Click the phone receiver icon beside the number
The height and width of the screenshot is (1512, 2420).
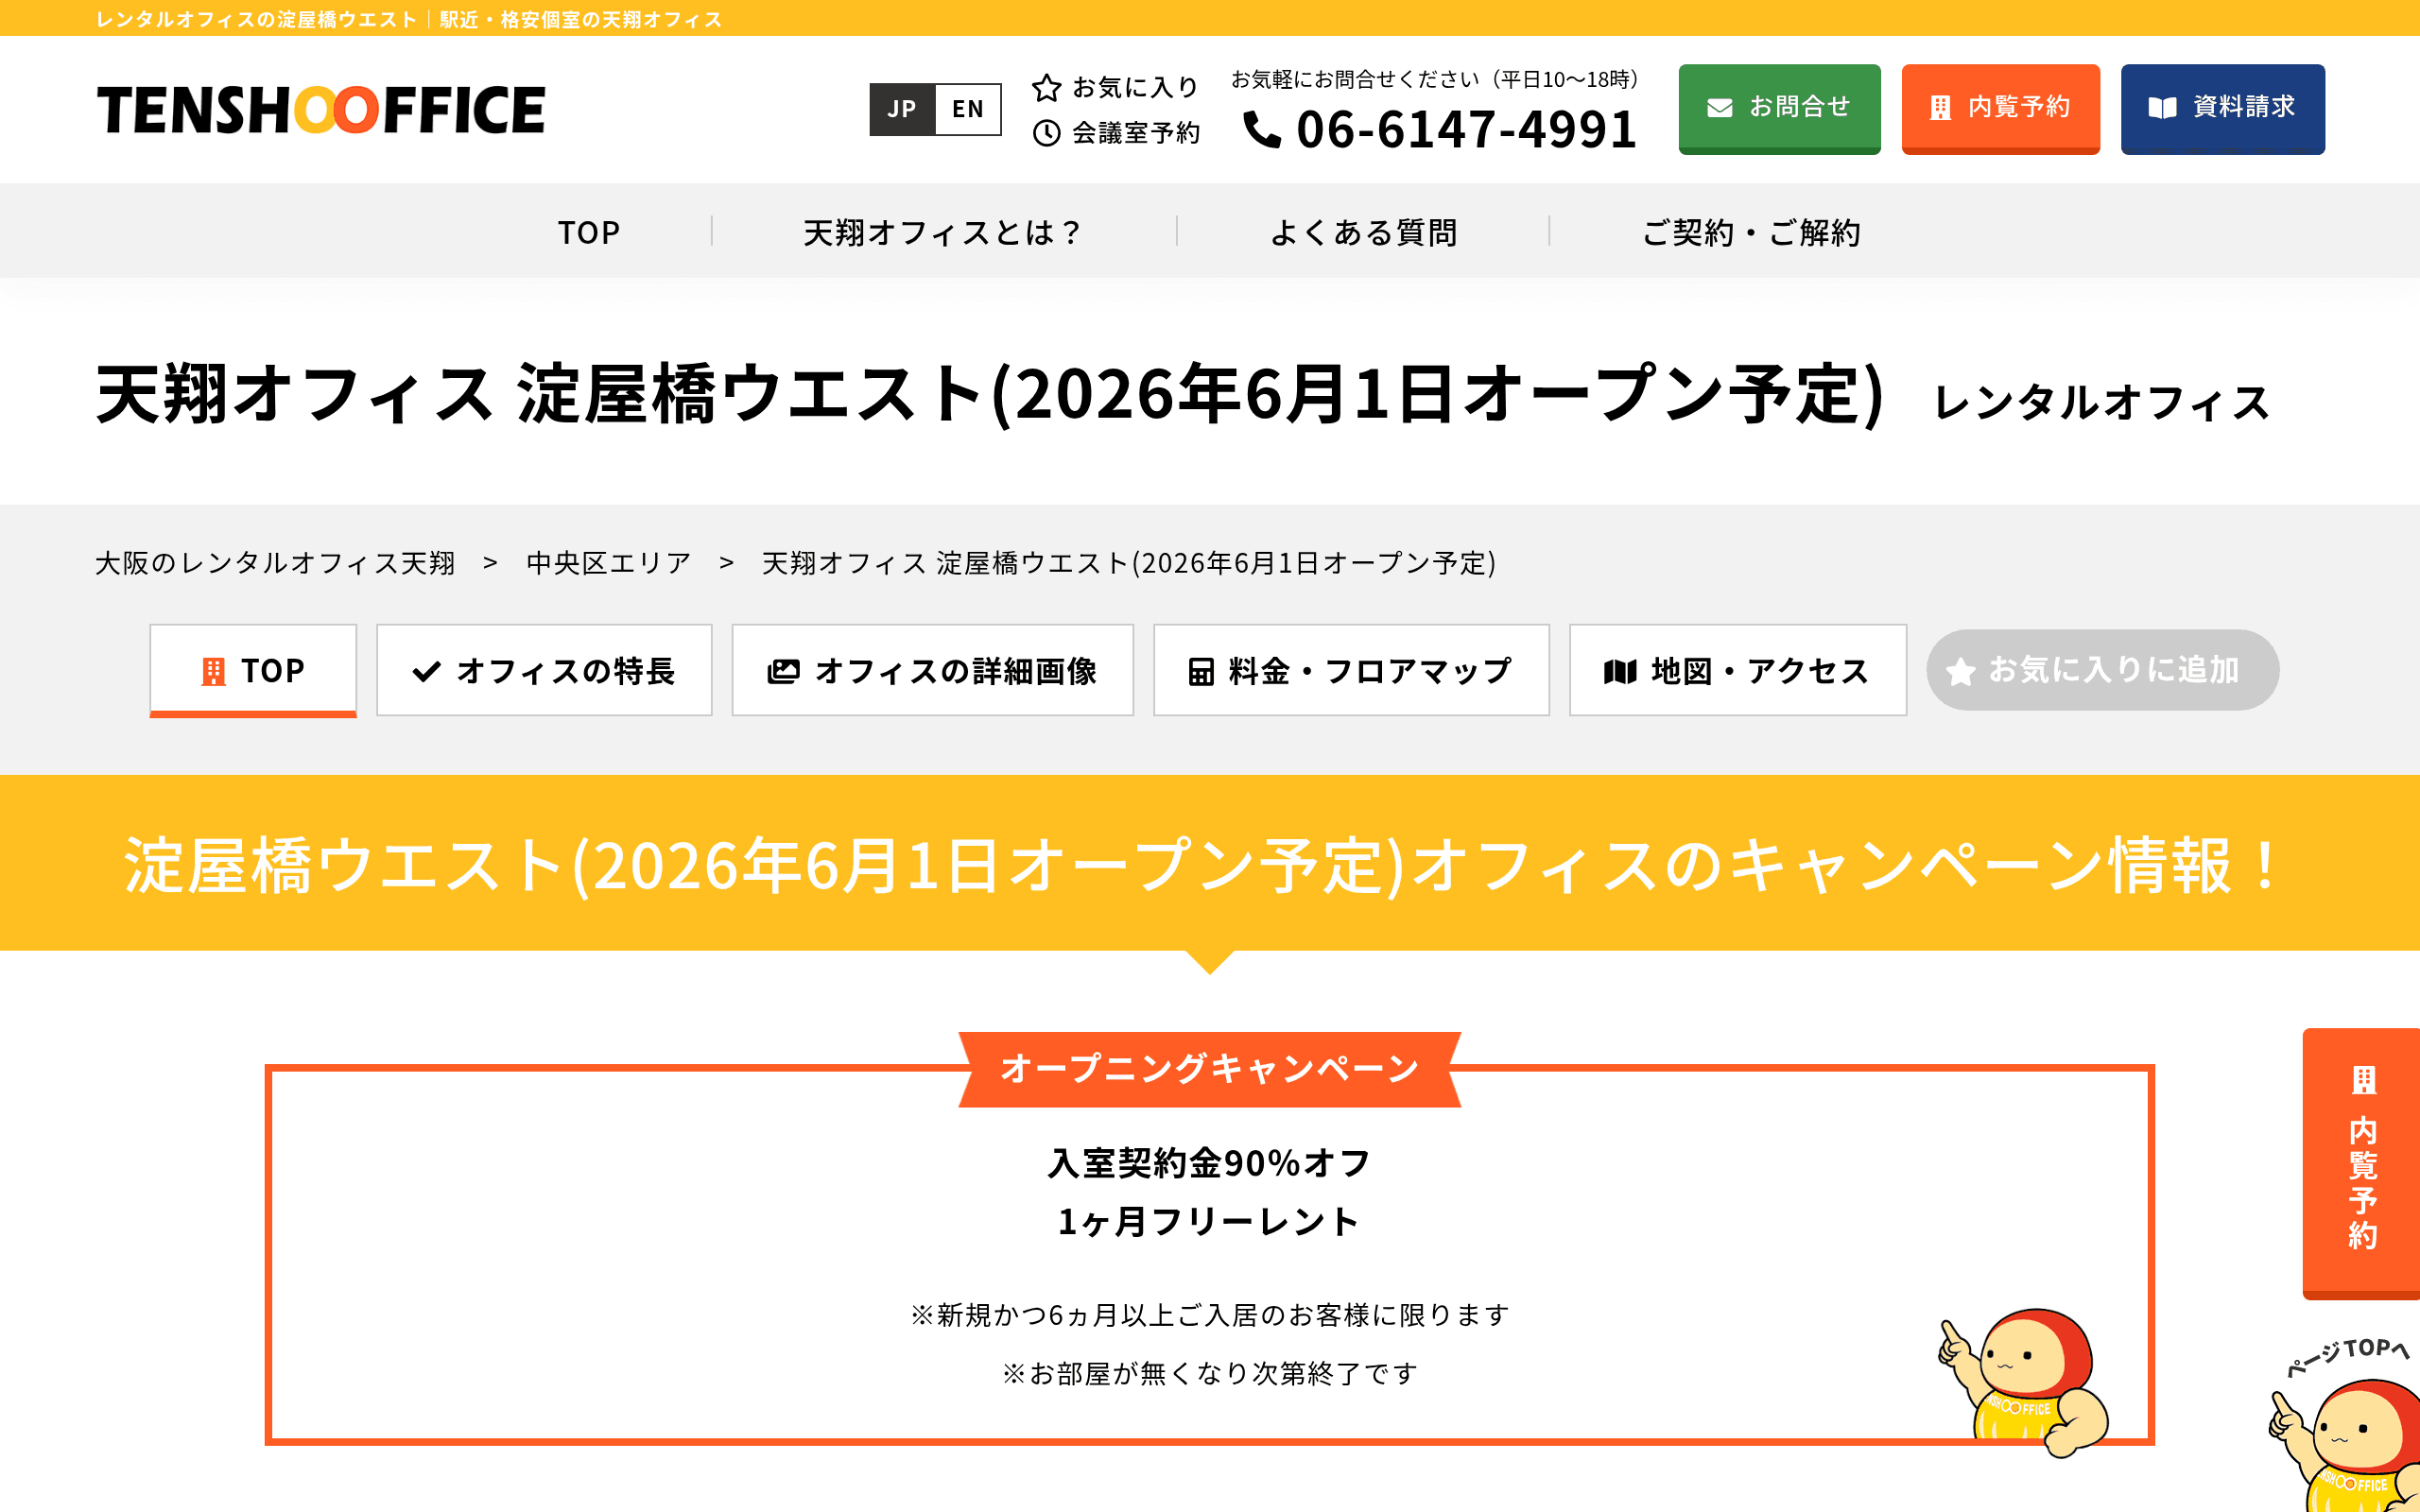click(x=1264, y=130)
